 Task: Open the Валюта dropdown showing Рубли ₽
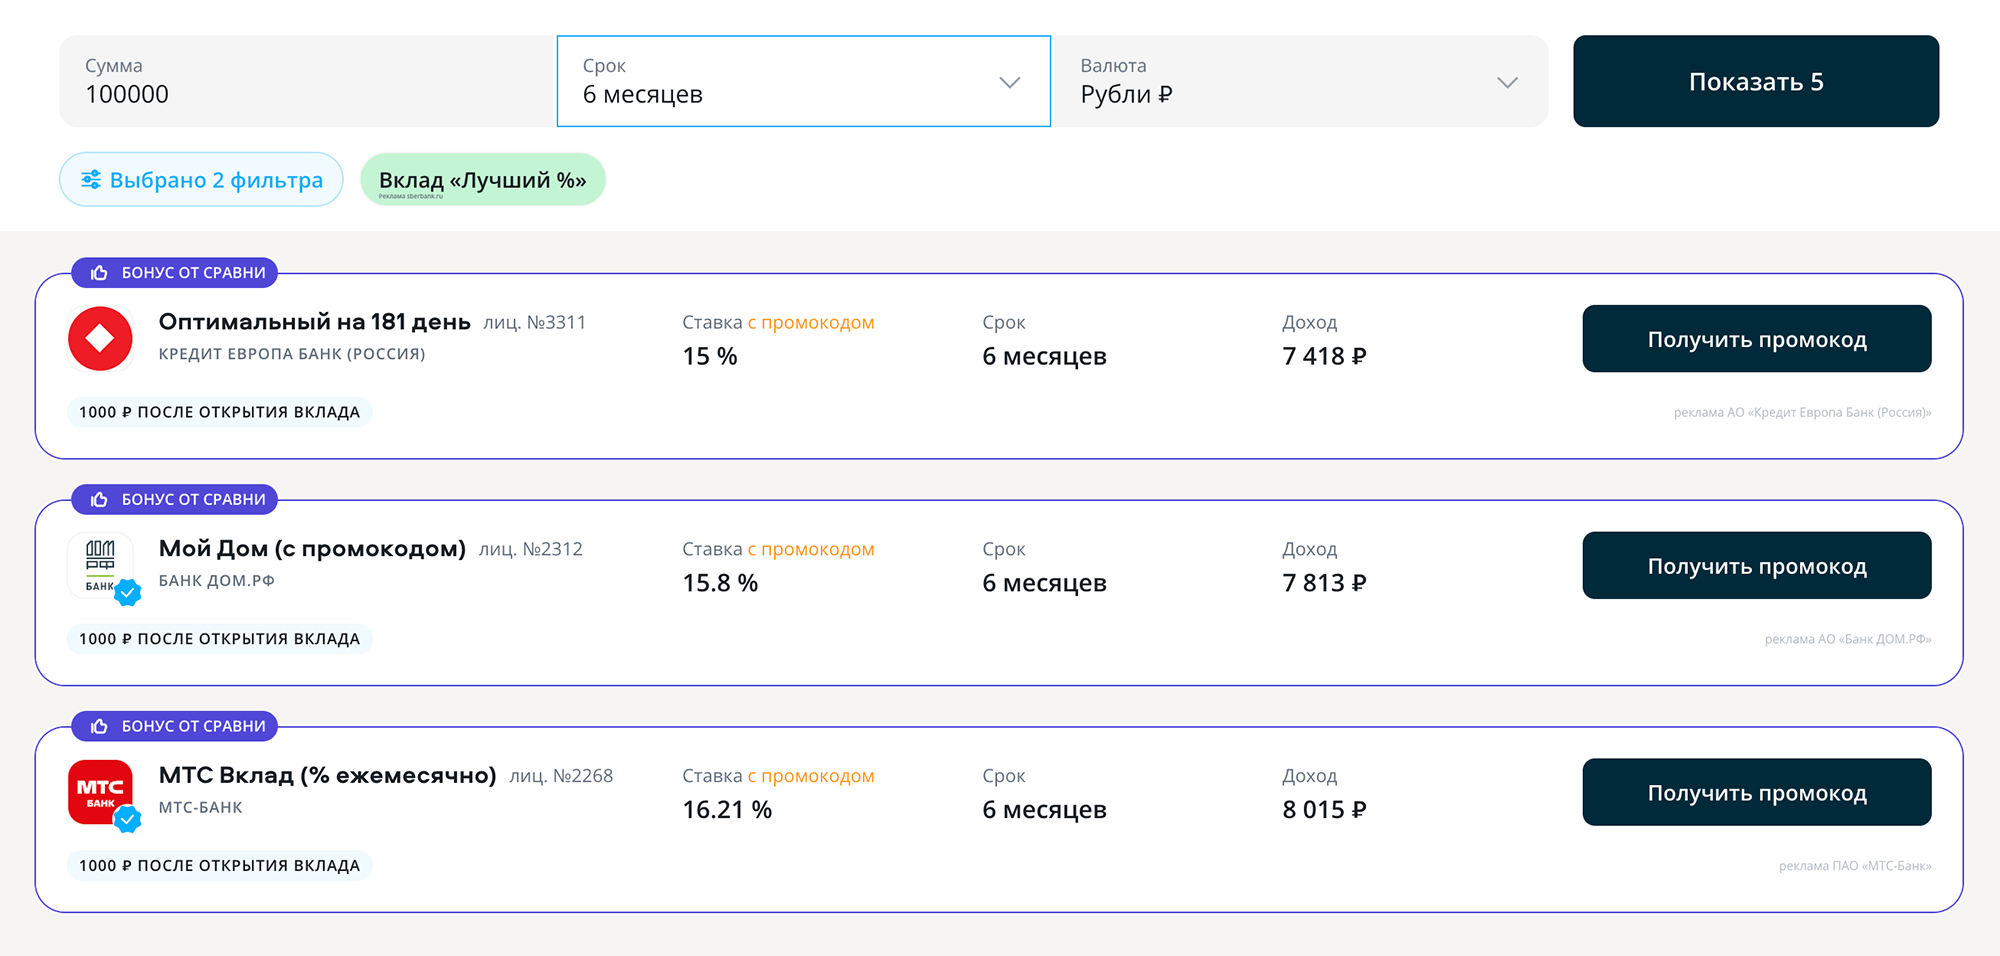click(1300, 81)
